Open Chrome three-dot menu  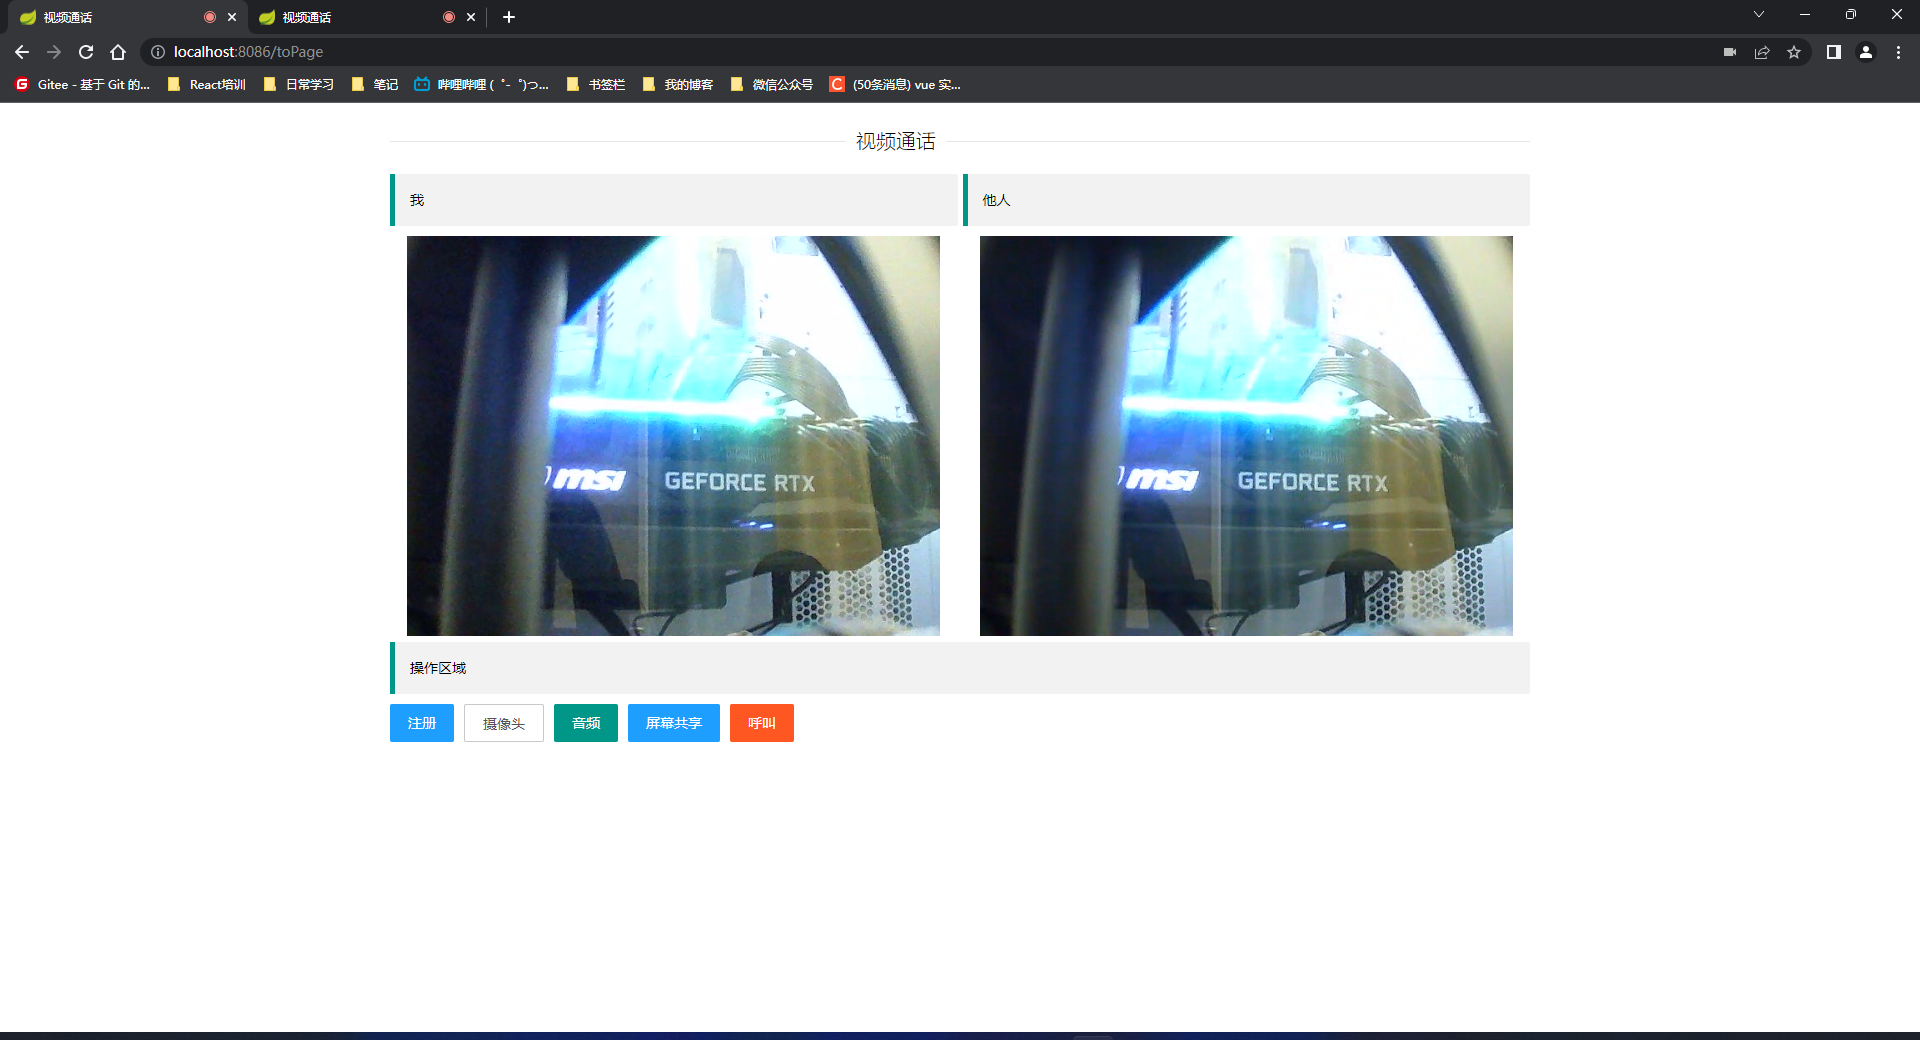[1898, 52]
